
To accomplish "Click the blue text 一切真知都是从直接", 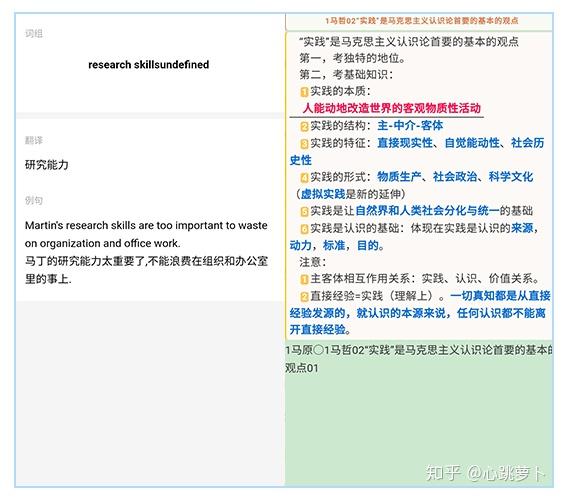I will point(501,296).
